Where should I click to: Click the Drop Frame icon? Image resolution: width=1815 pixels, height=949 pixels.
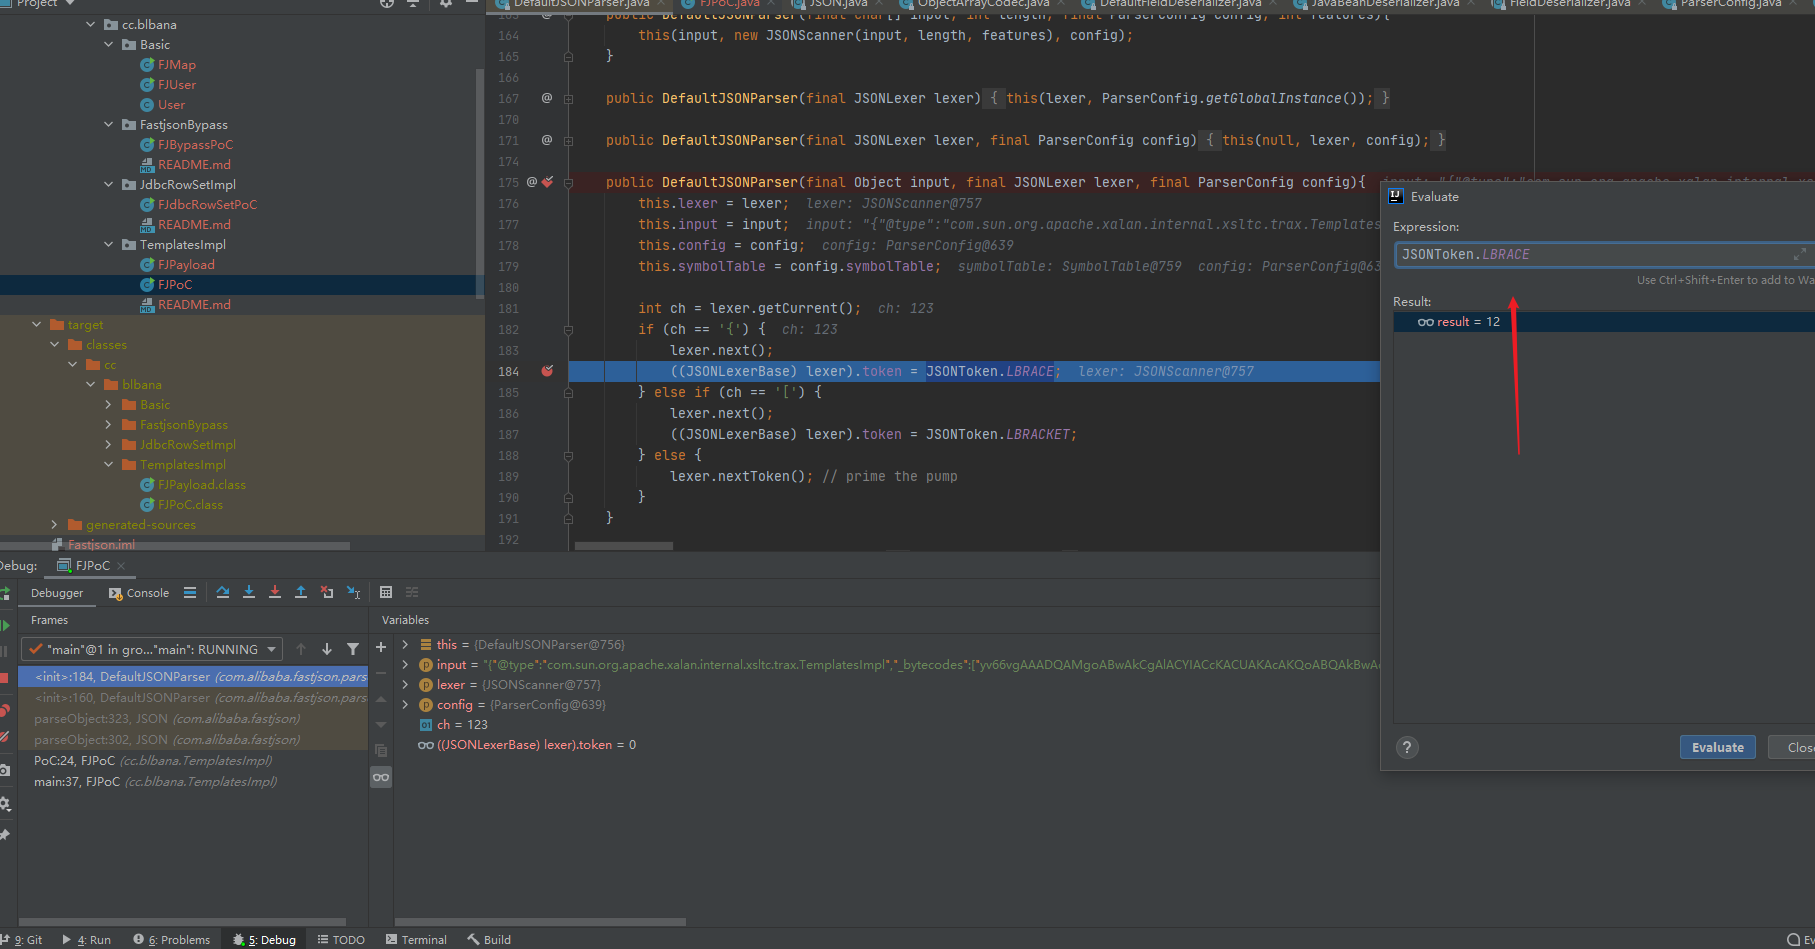tap(327, 592)
